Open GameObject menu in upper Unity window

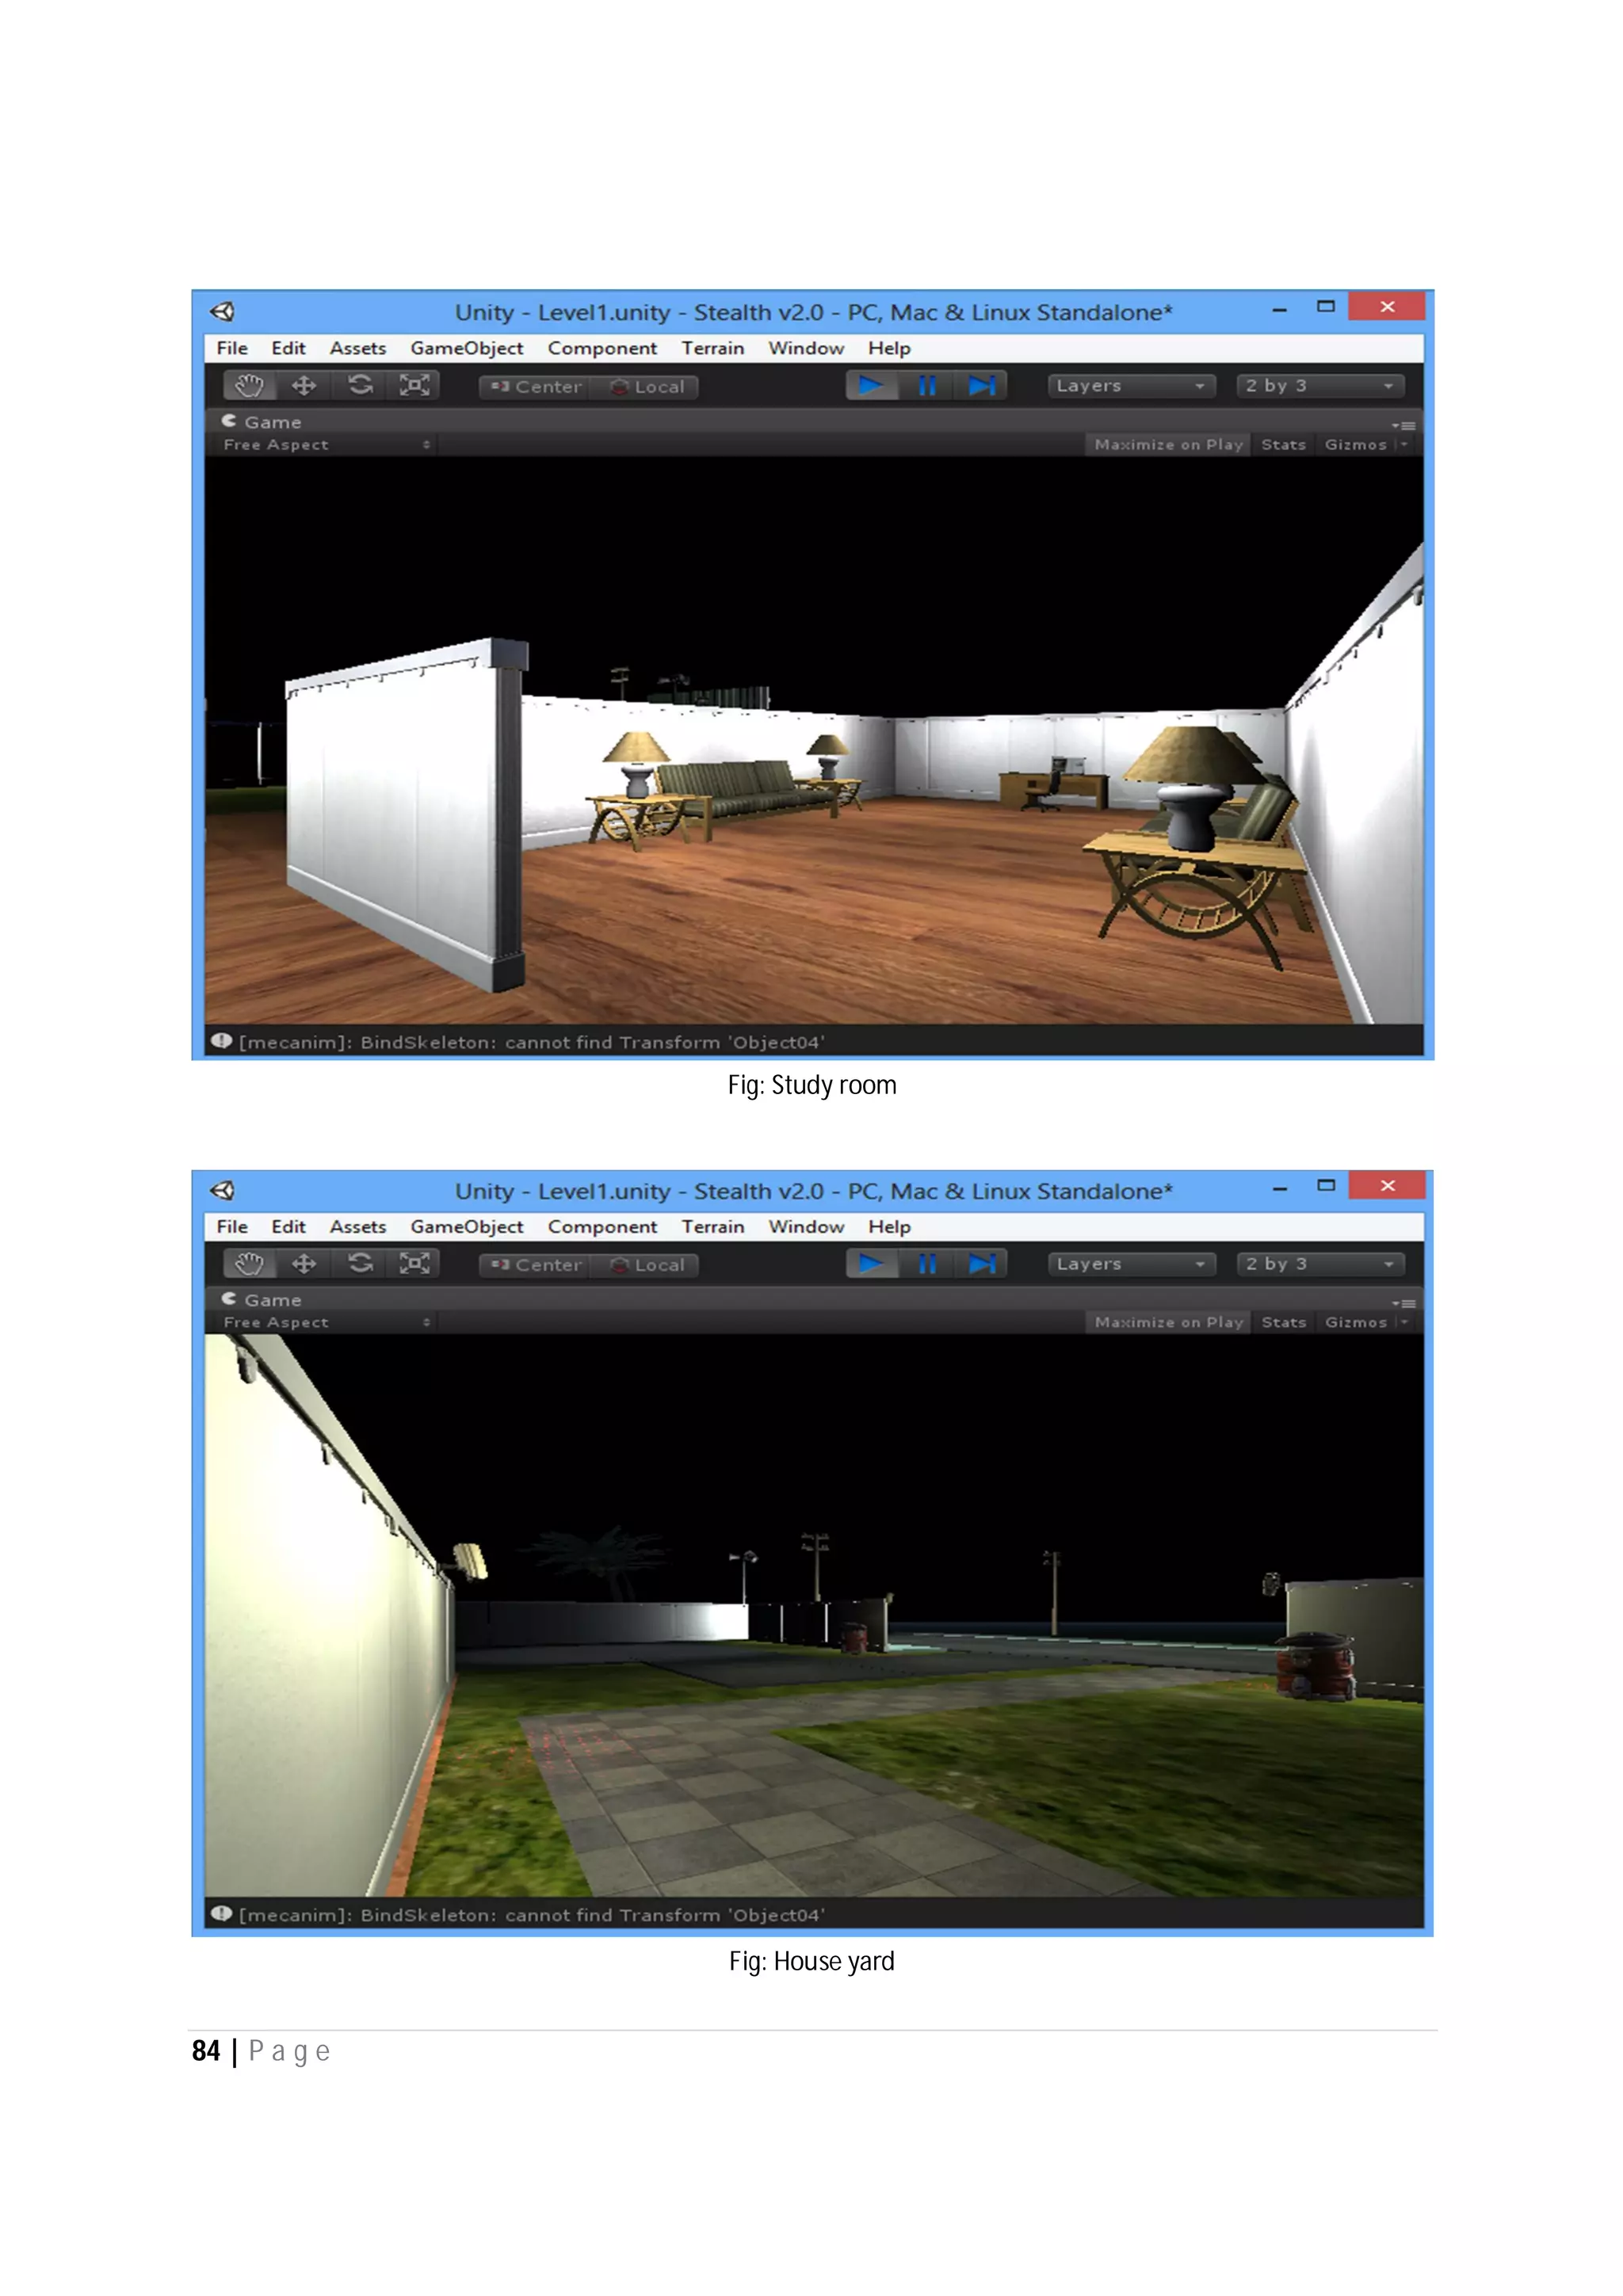[x=466, y=348]
